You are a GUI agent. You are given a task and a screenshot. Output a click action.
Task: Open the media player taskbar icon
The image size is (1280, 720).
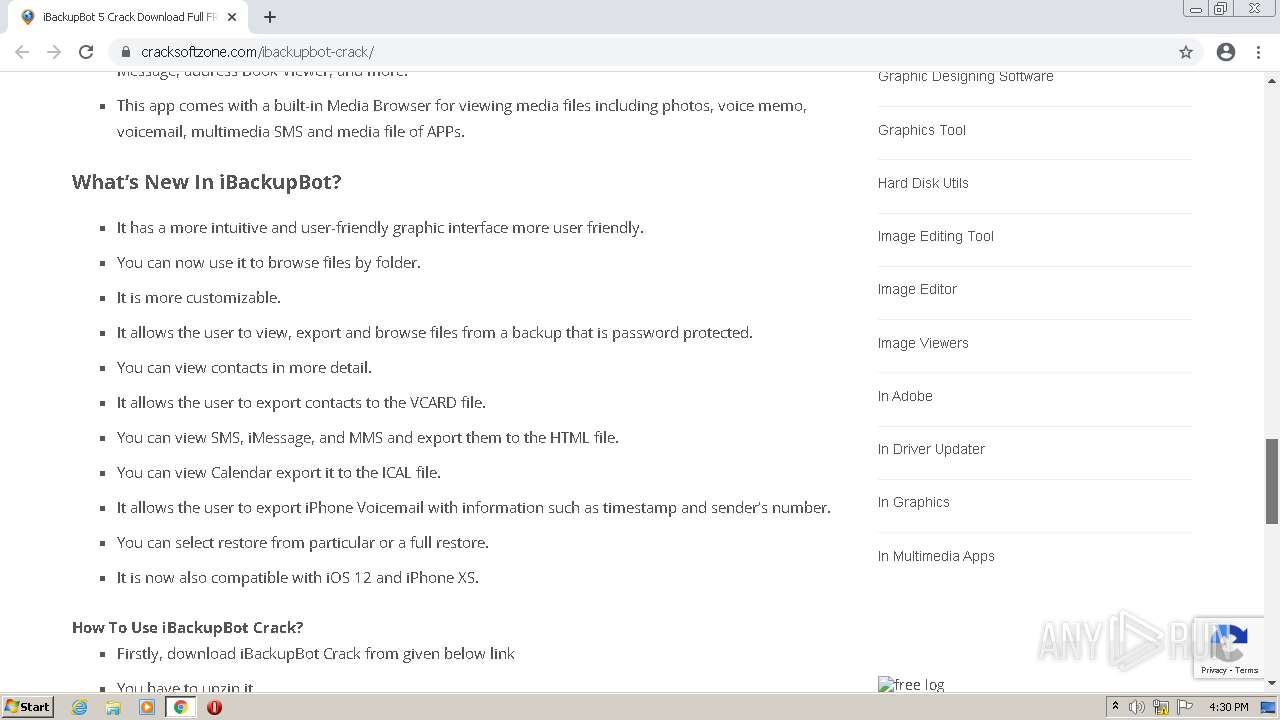147,707
